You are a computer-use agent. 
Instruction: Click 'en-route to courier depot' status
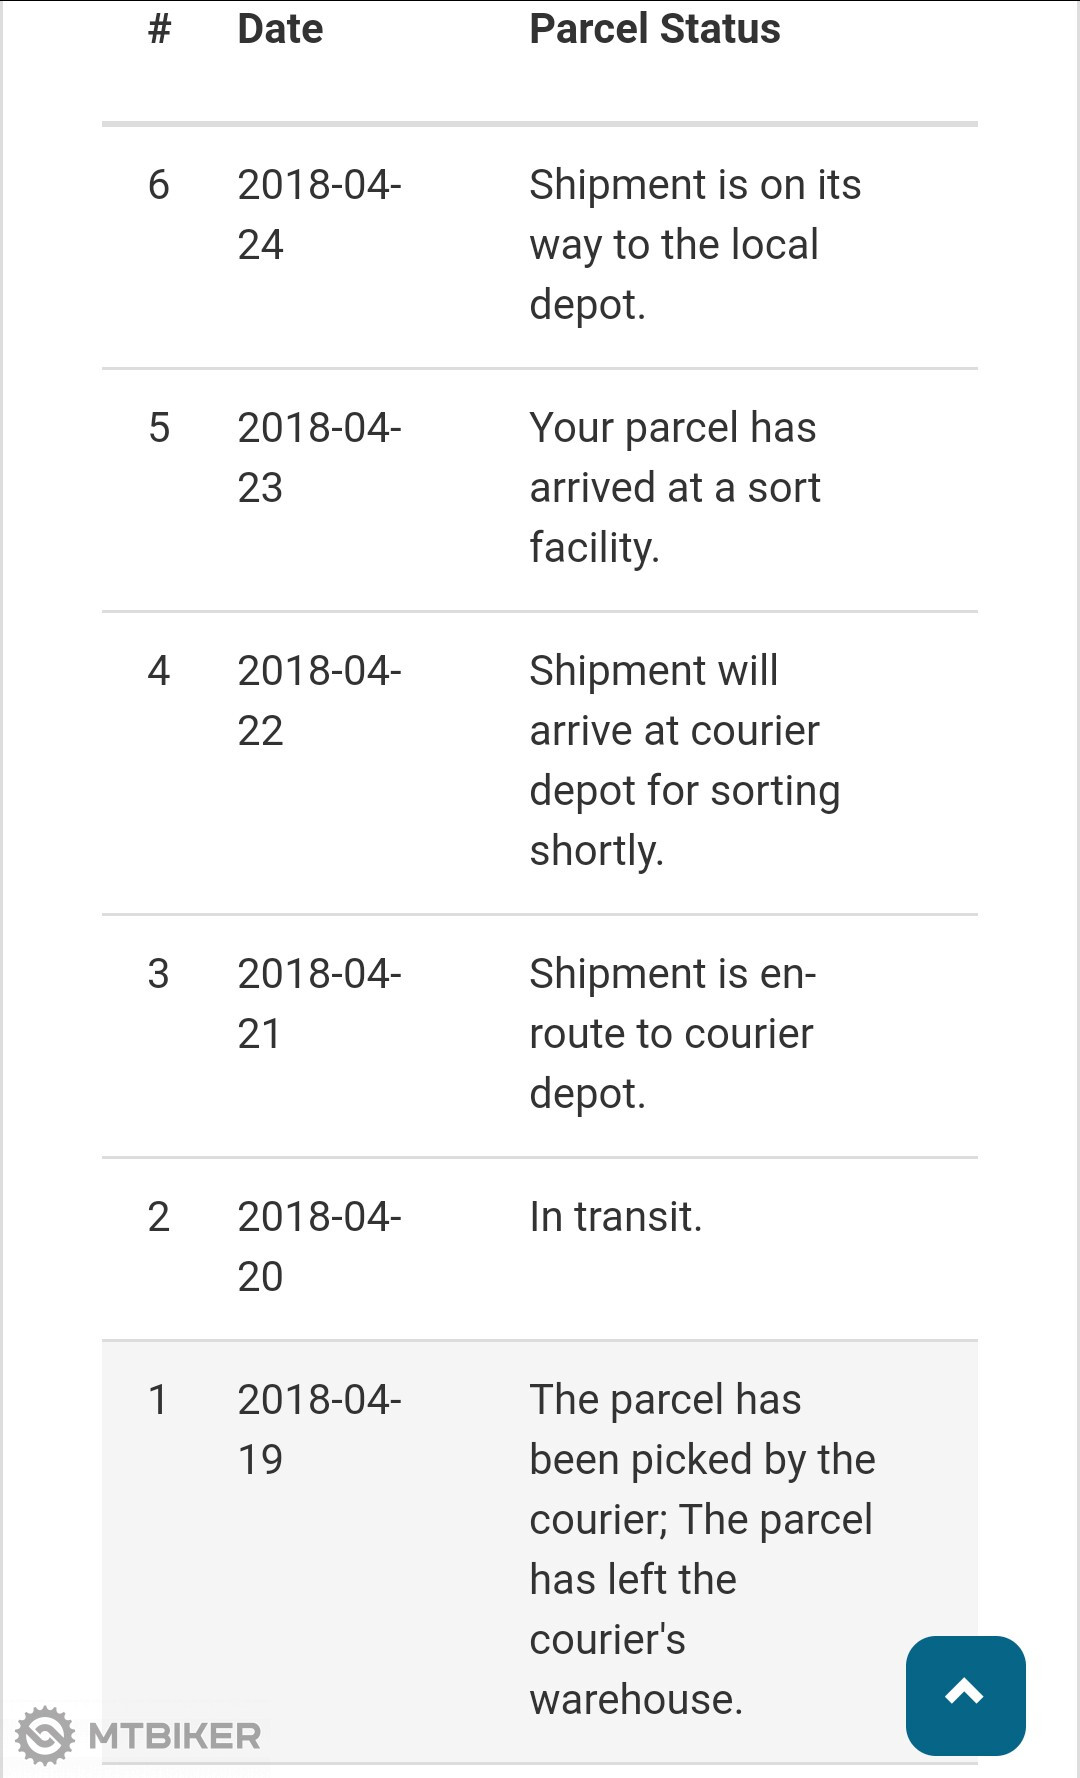coord(672,1033)
